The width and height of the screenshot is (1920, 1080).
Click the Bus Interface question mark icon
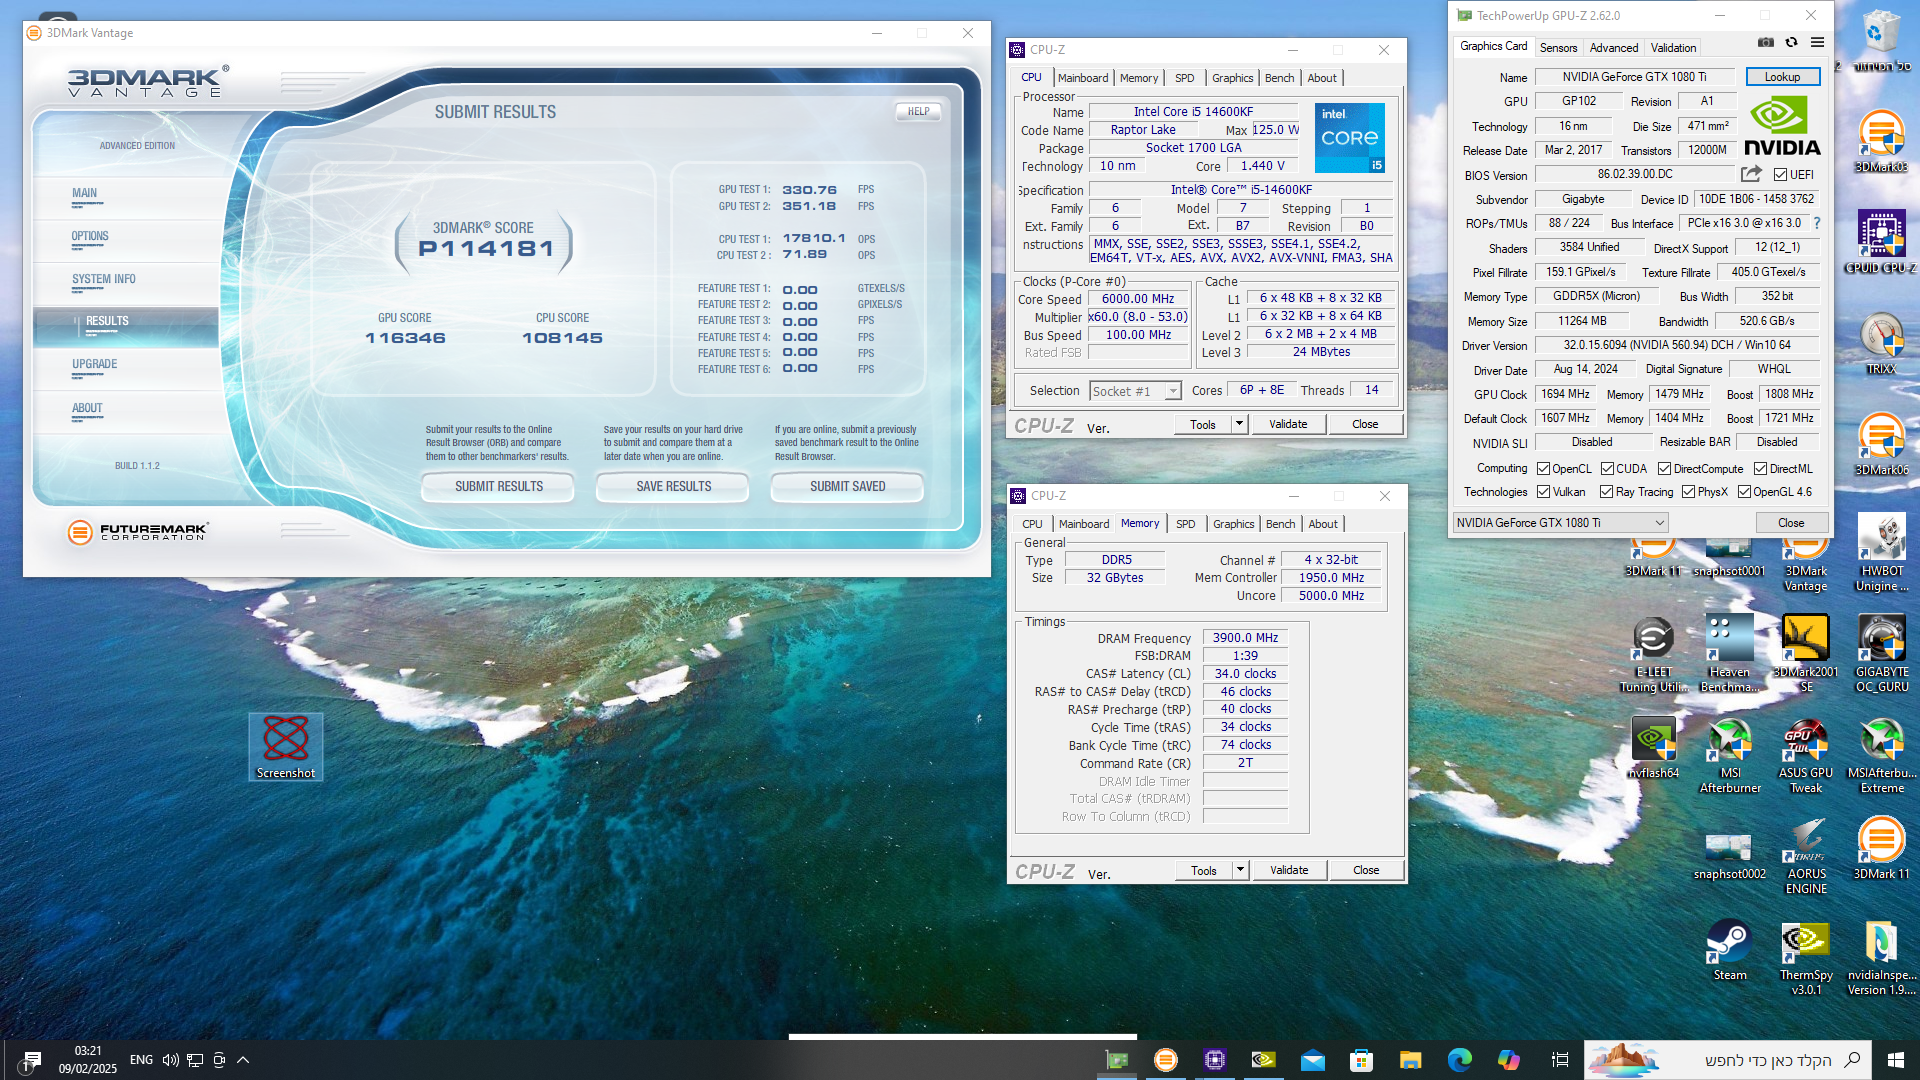1817,223
